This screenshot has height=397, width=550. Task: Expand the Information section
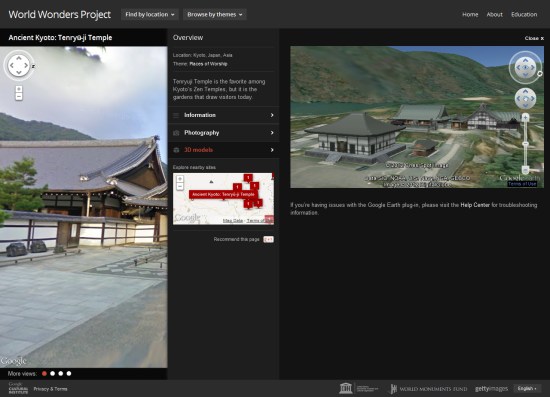[224, 115]
